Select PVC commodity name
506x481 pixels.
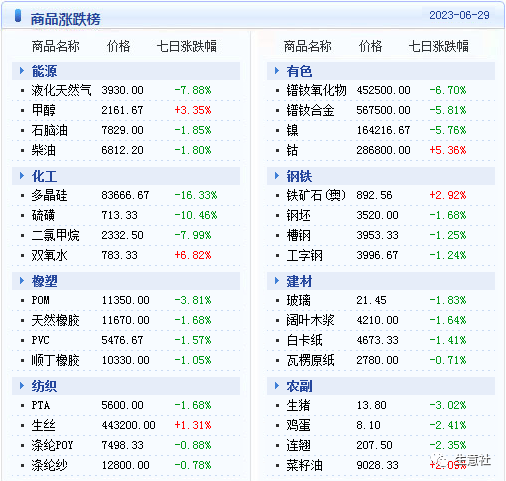(x=40, y=340)
